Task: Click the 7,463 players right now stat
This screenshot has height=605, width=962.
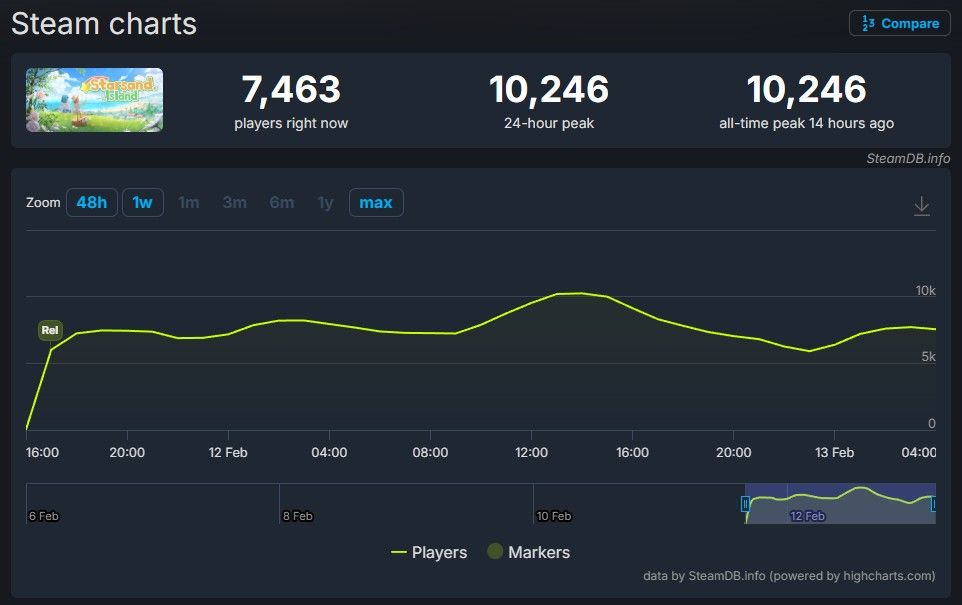Action: pyautogui.click(x=291, y=90)
